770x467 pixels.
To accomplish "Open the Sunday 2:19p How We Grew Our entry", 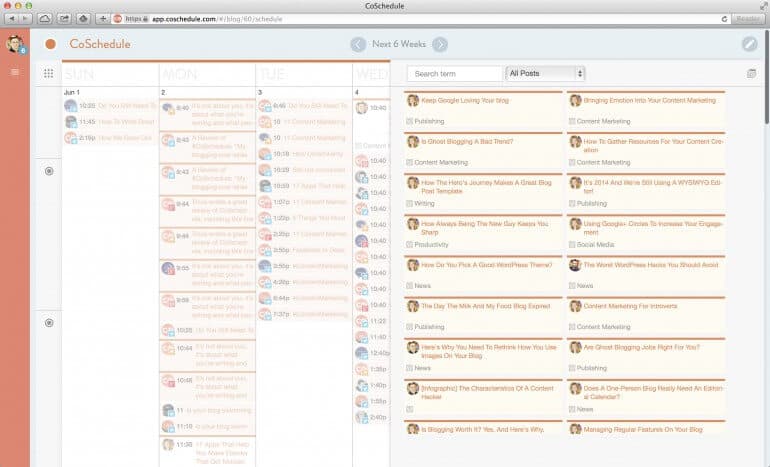I will [x=110, y=138].
